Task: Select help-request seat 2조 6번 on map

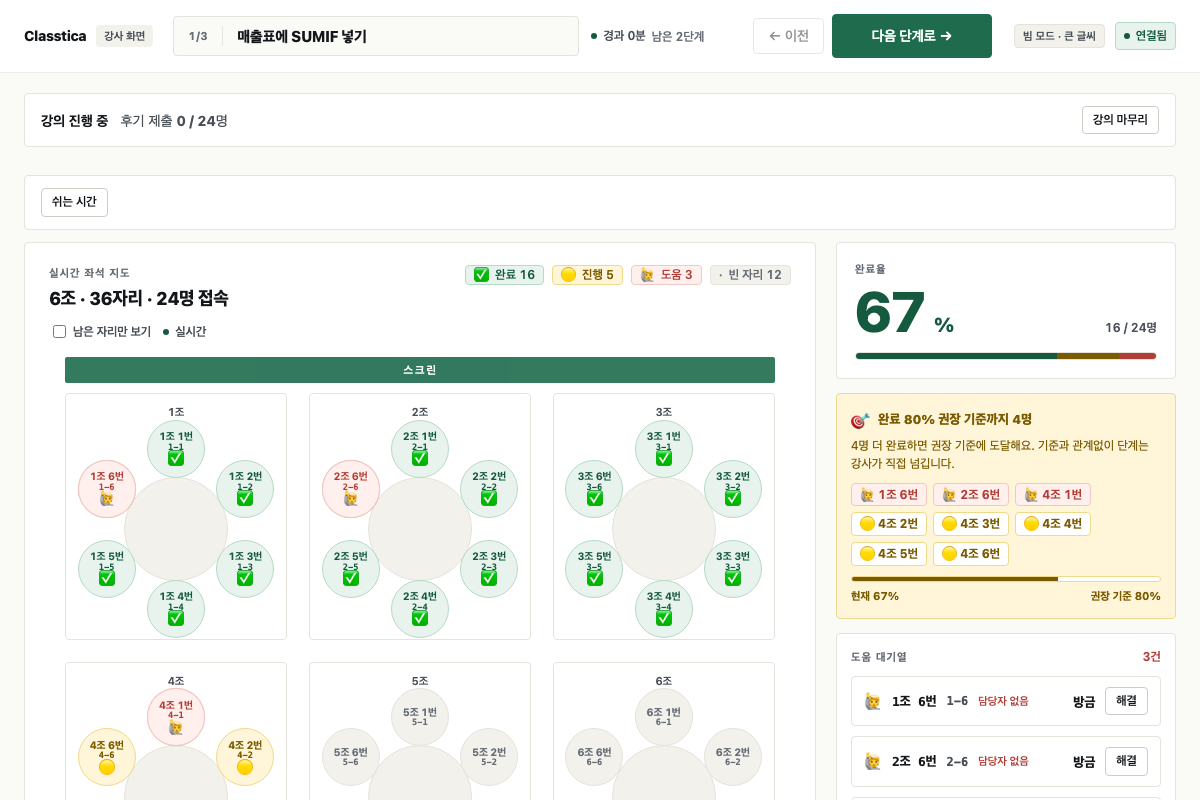Action: pyautogui.click(x=351, y=489)
